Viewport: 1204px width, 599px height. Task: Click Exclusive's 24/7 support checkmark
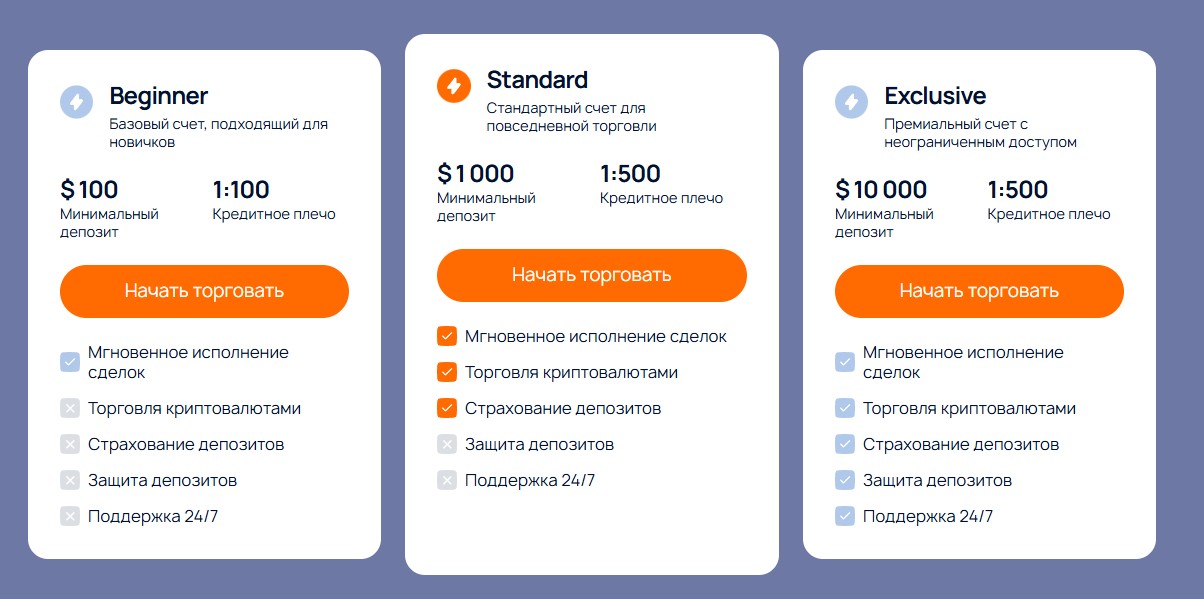point(845,516)
